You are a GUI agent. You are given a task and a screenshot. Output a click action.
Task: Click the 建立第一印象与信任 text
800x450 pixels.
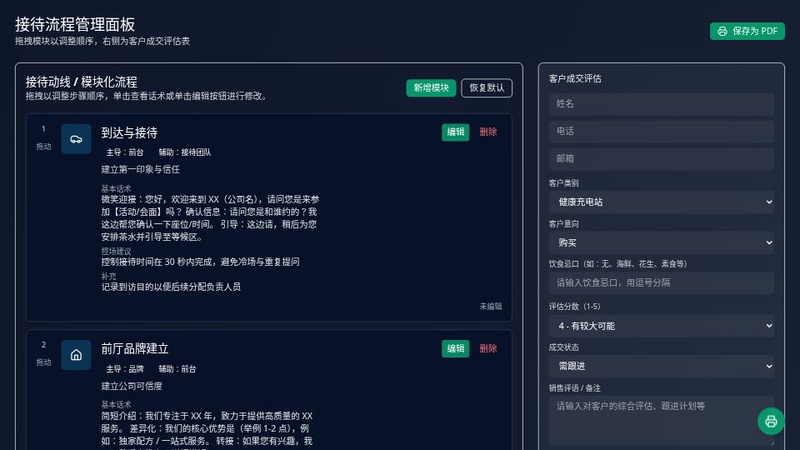pos(140,169)
